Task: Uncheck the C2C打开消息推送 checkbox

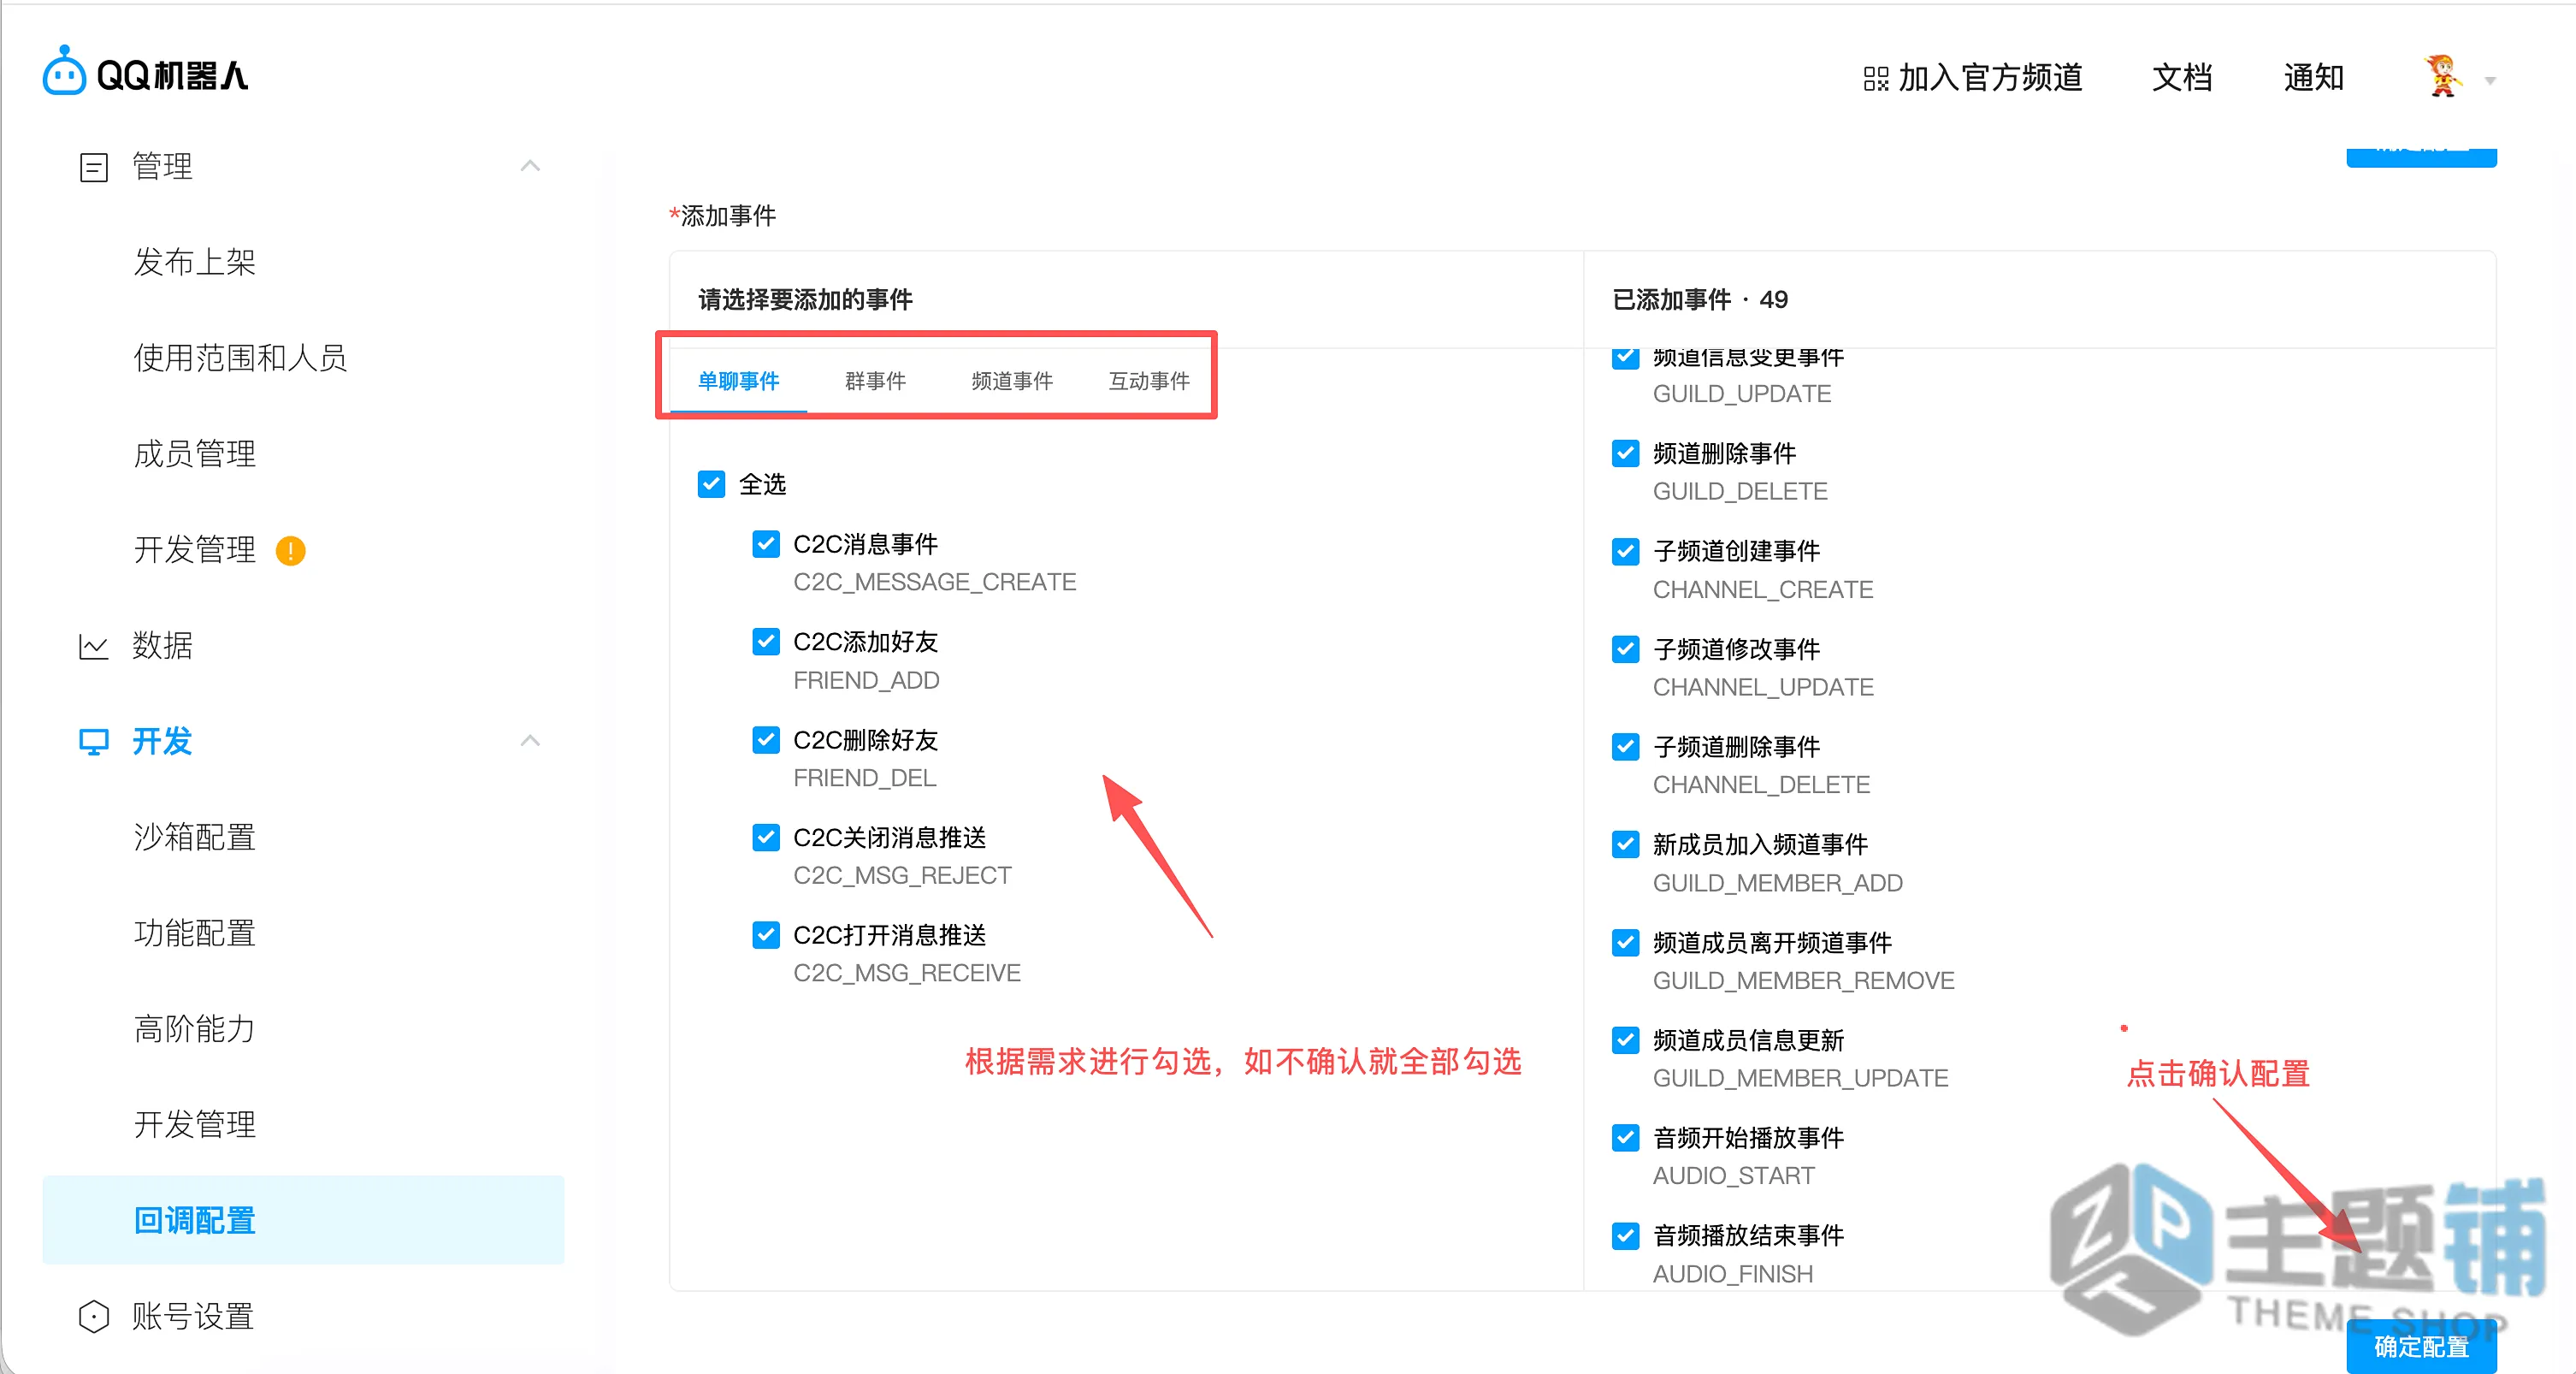Action: (x=766, y=935)
